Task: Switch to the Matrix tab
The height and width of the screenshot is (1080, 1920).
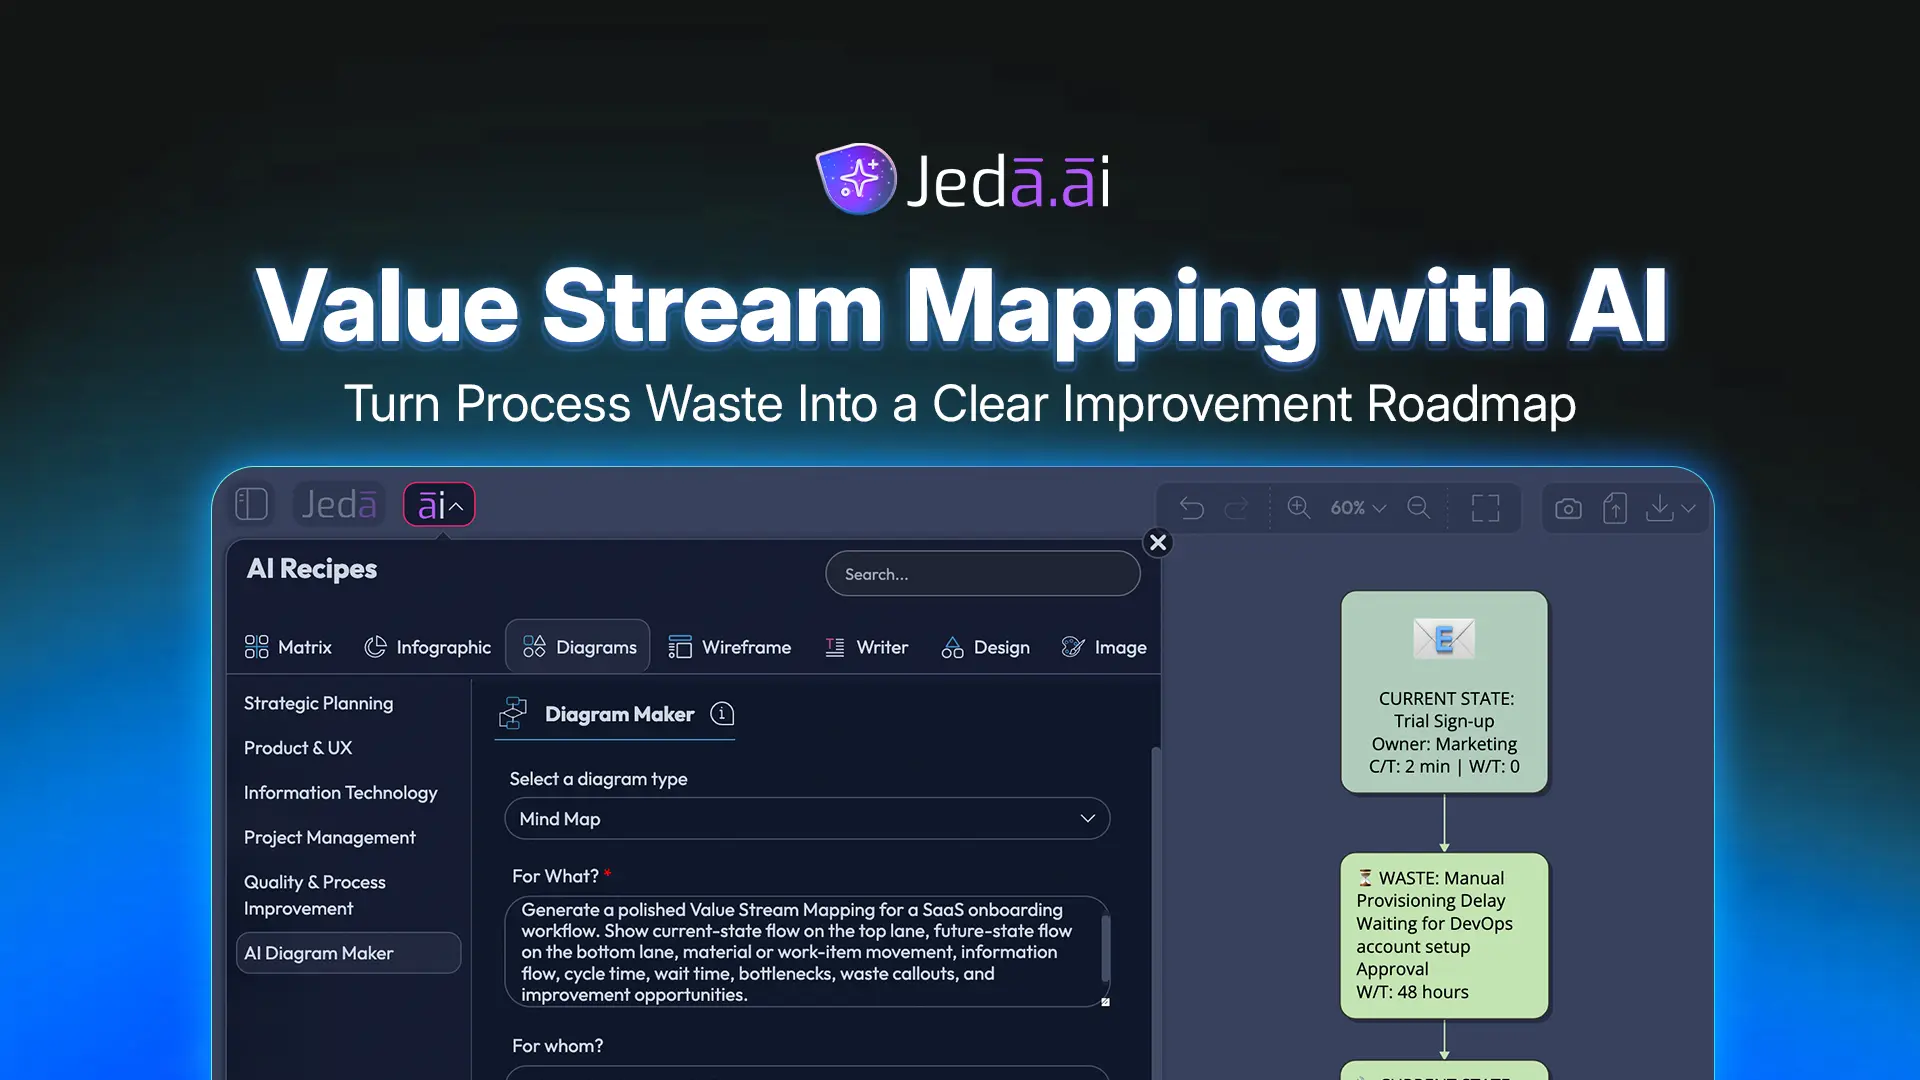Action: point(288,647)
